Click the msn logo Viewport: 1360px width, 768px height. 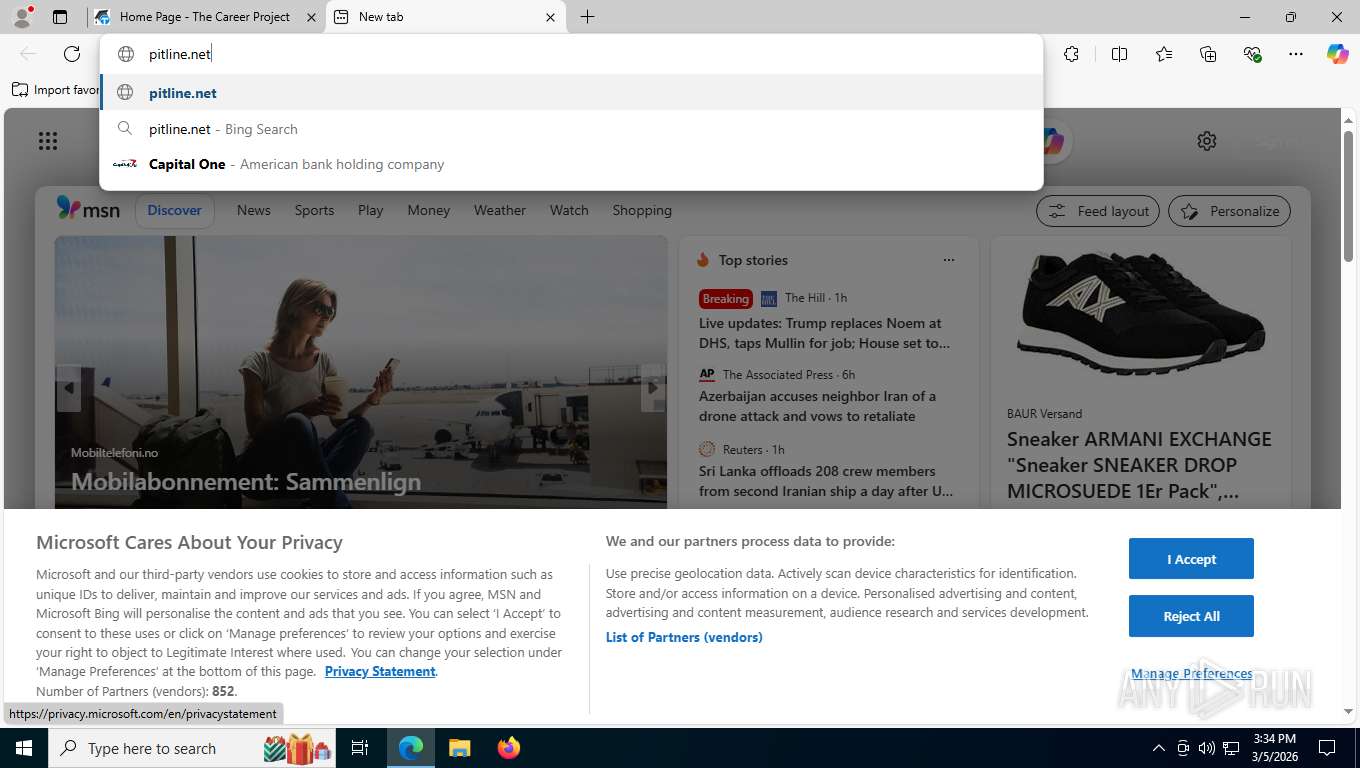(88, 209)
